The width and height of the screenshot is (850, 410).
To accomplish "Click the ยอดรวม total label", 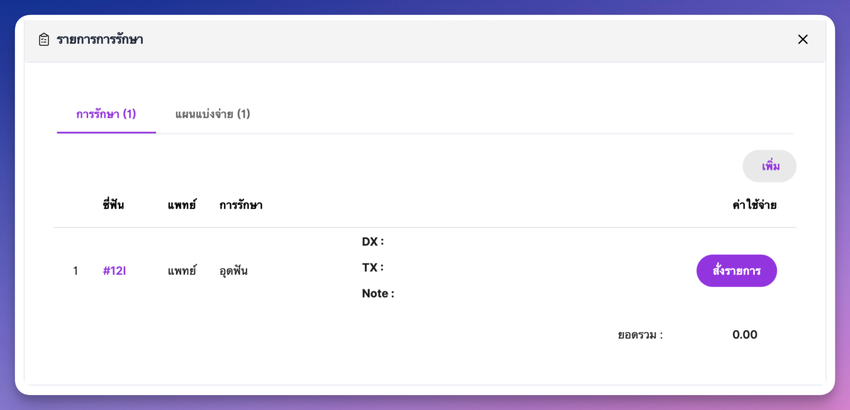I will click(640, 335).
